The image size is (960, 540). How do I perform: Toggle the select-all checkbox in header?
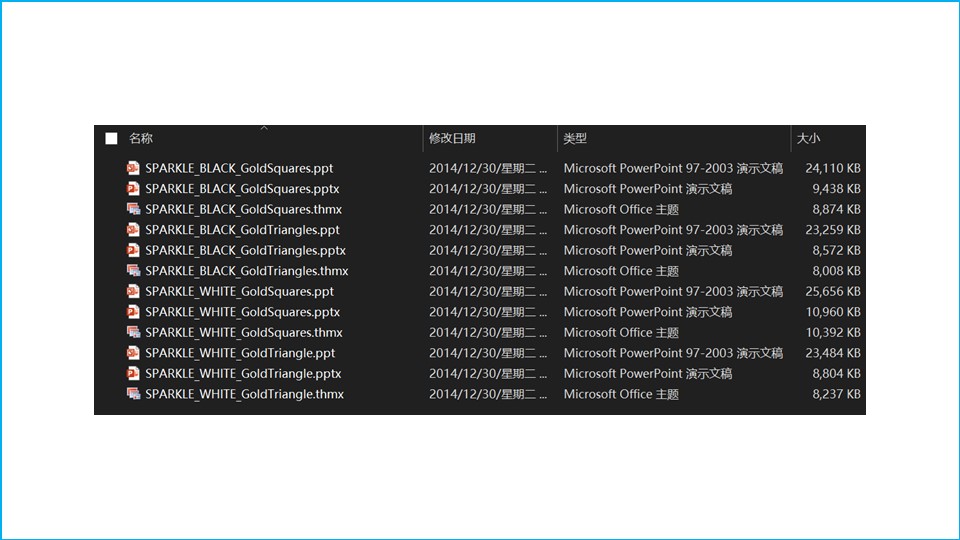[111, 139]
